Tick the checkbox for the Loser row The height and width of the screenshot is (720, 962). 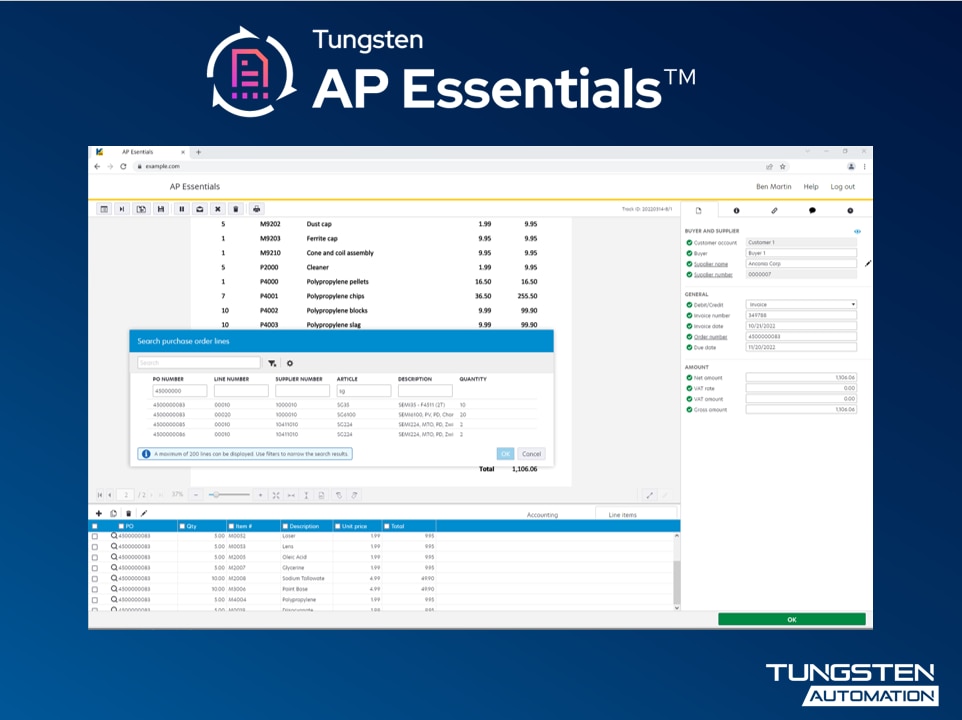95,537
